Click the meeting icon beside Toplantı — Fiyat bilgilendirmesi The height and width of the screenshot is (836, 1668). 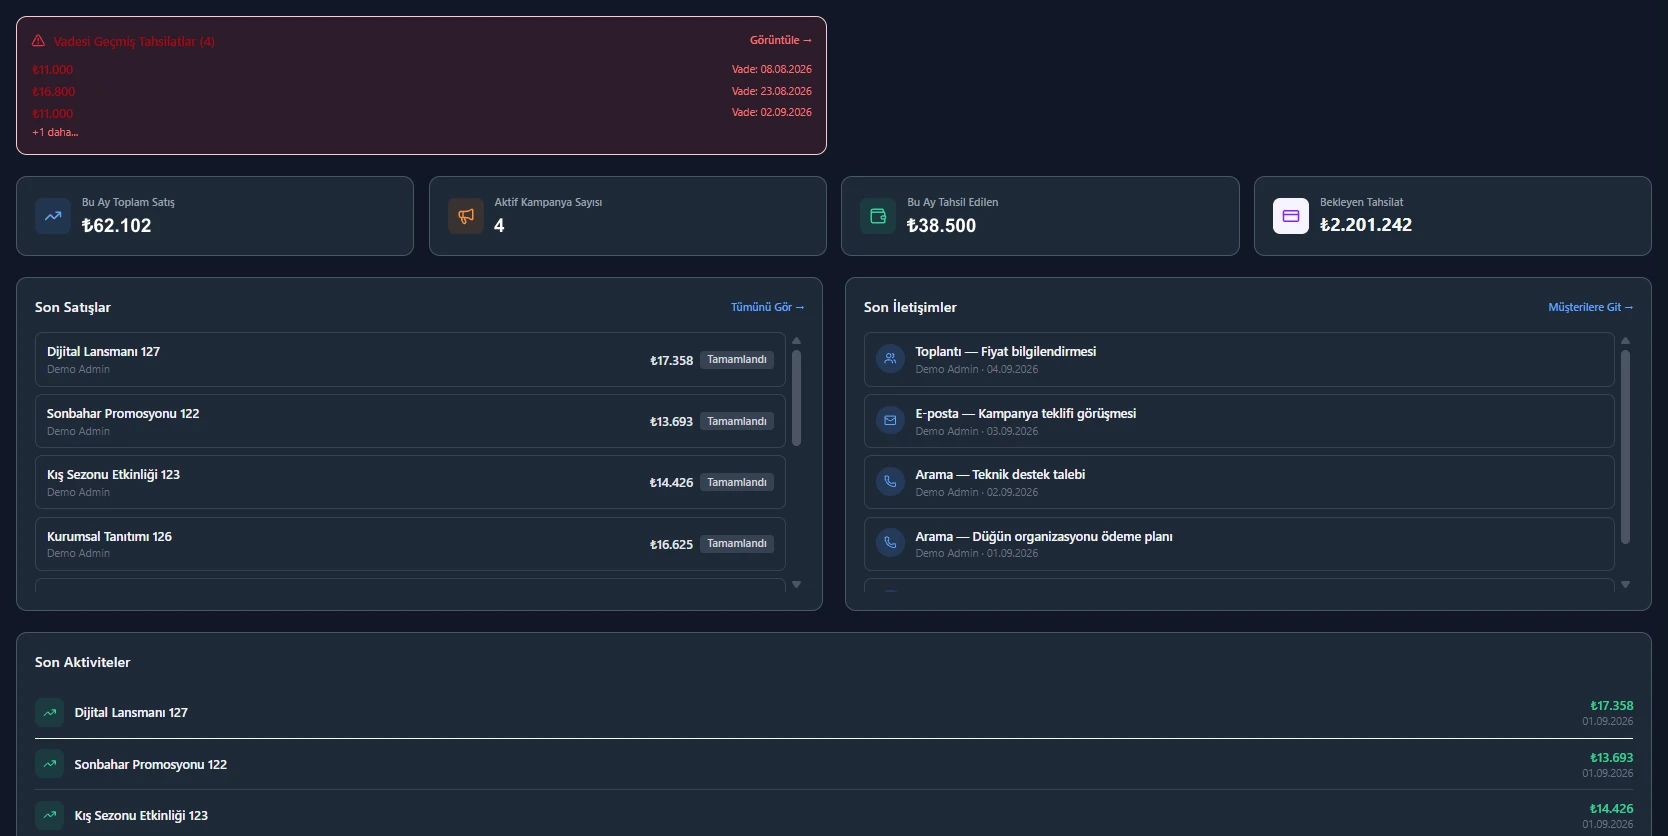pos(890,358)
